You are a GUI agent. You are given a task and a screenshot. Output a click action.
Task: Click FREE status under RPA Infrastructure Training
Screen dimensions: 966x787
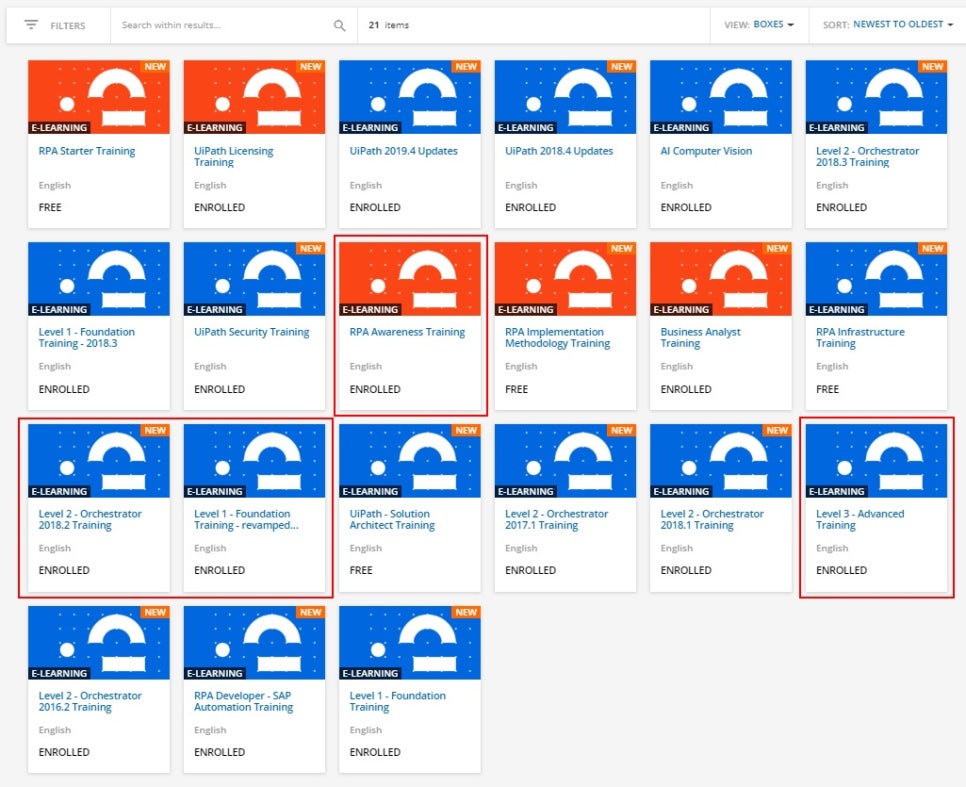827,389
